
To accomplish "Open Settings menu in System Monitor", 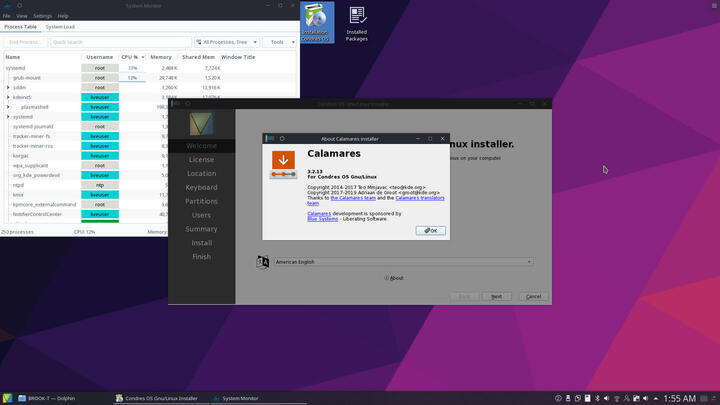I will (x=43, y=16).
